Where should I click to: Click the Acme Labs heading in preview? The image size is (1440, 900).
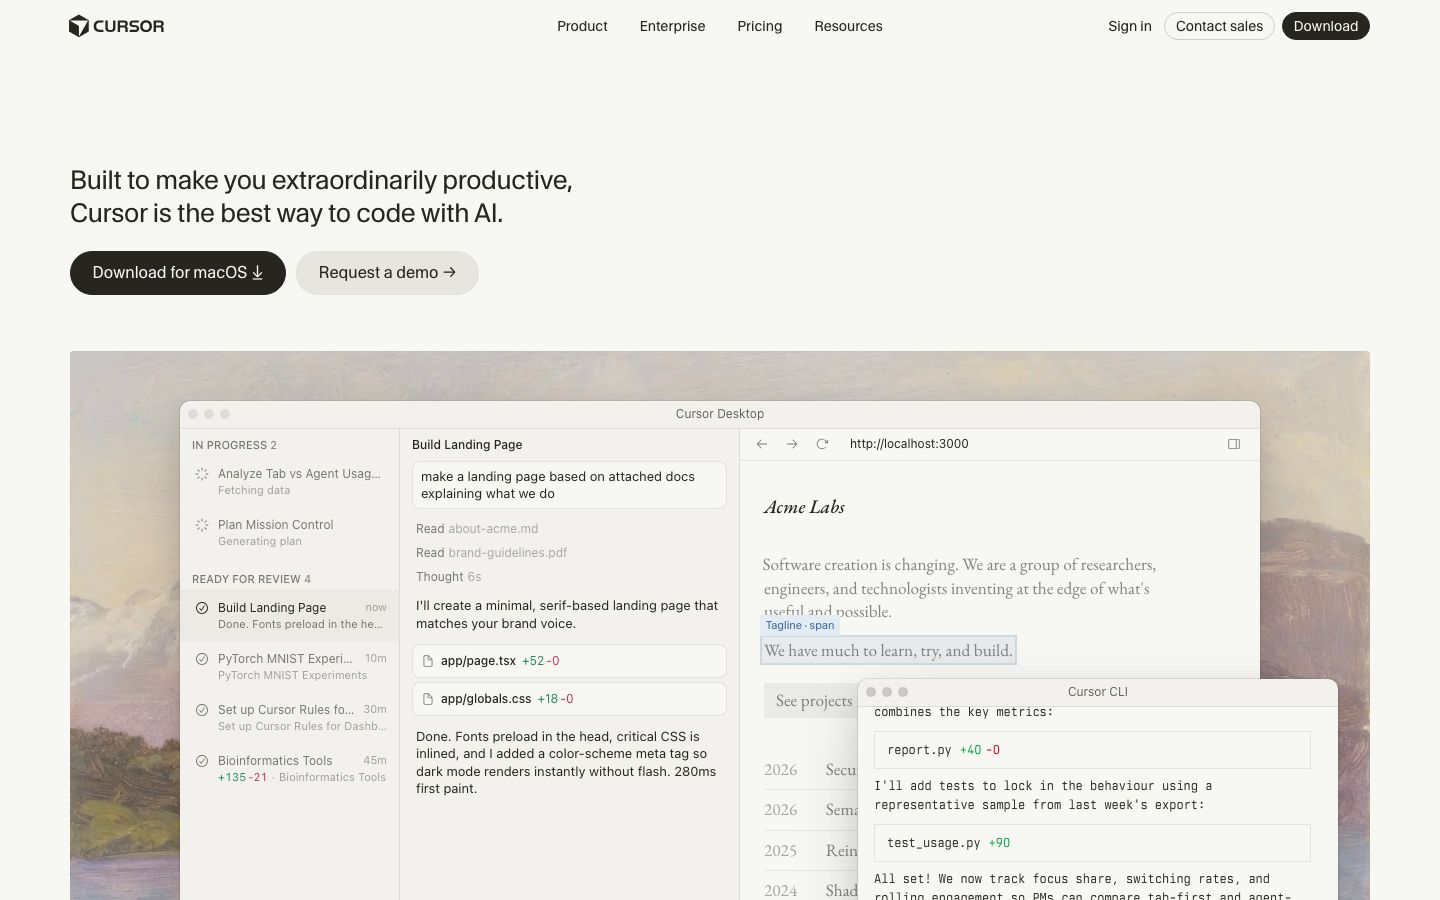pyautogui.click(x=804, y=507)
